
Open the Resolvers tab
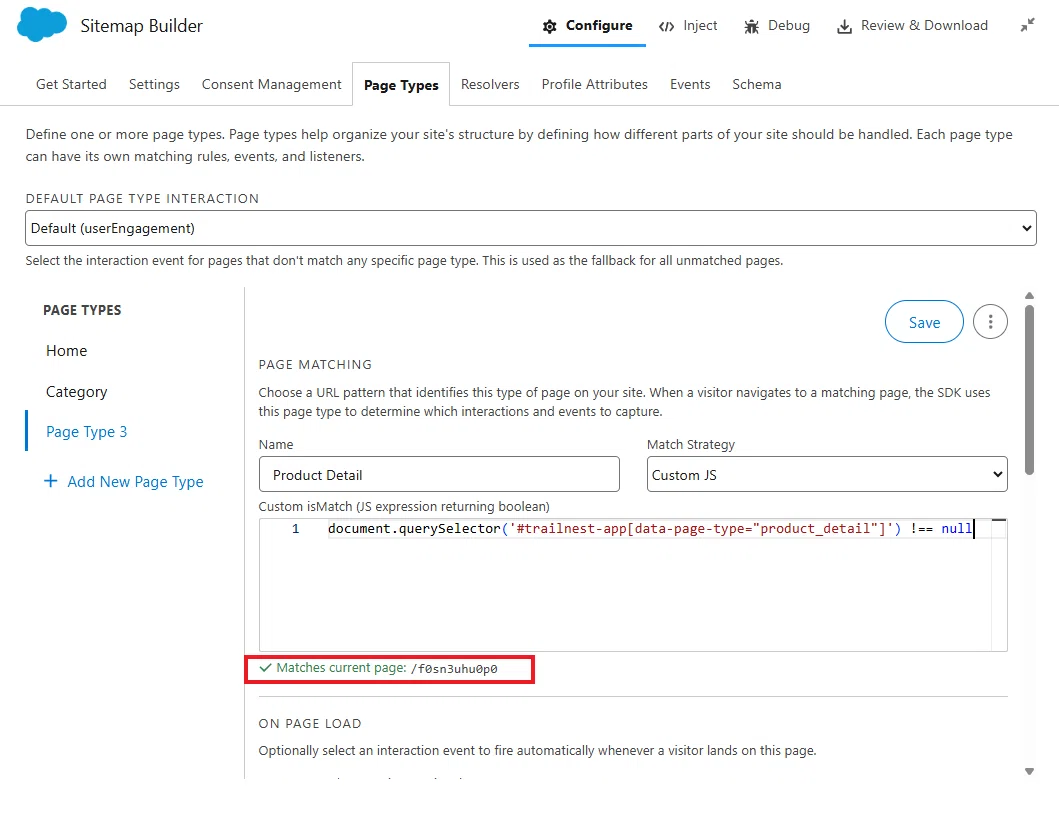pyautogui.click(x=490, y=84)
